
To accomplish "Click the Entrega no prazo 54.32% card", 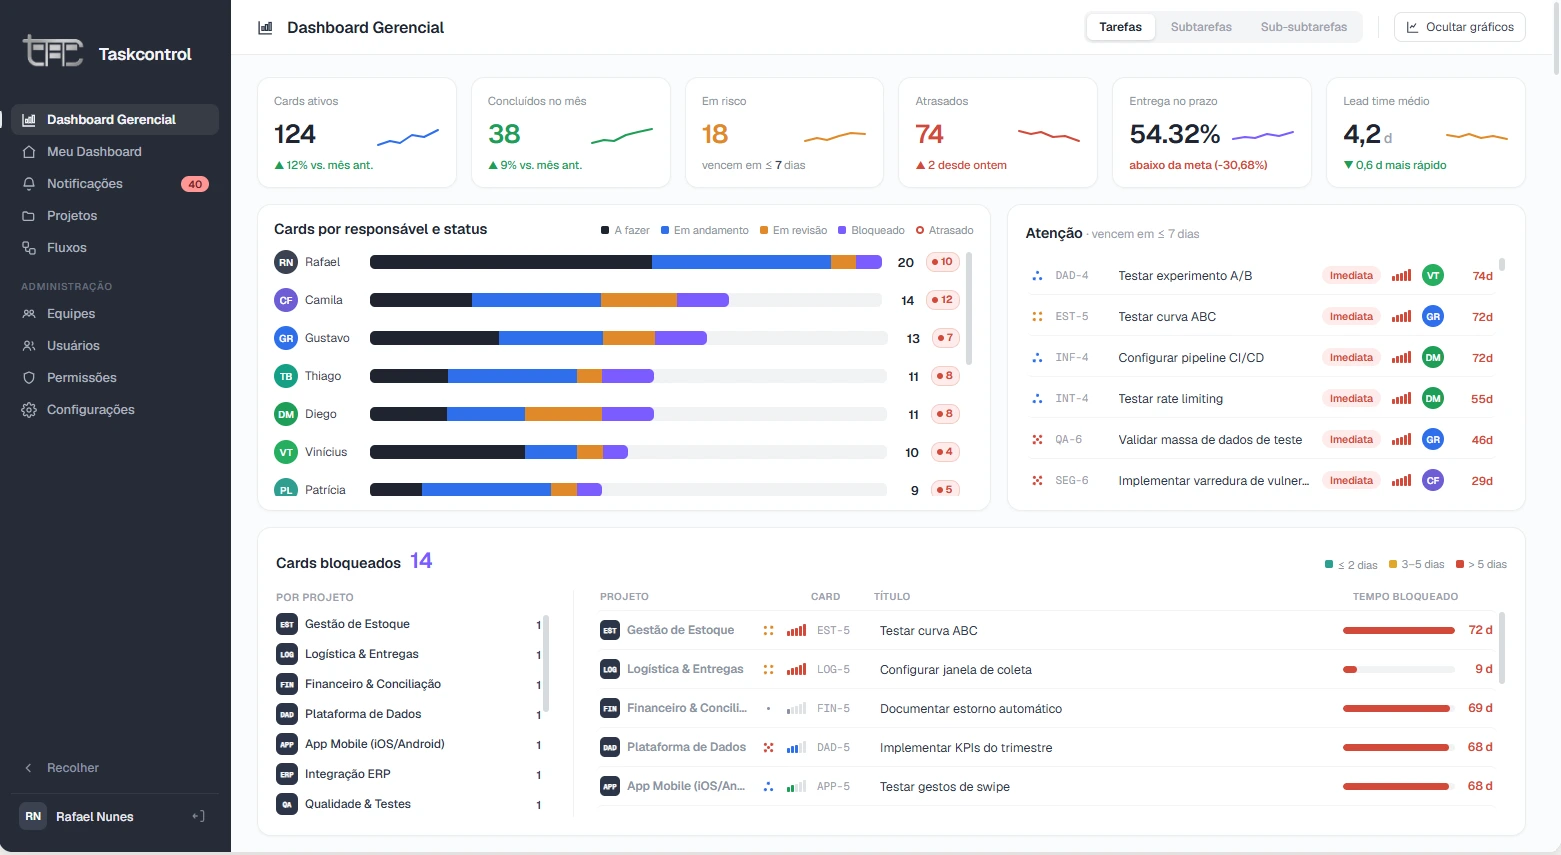I will click(1212, 132).
